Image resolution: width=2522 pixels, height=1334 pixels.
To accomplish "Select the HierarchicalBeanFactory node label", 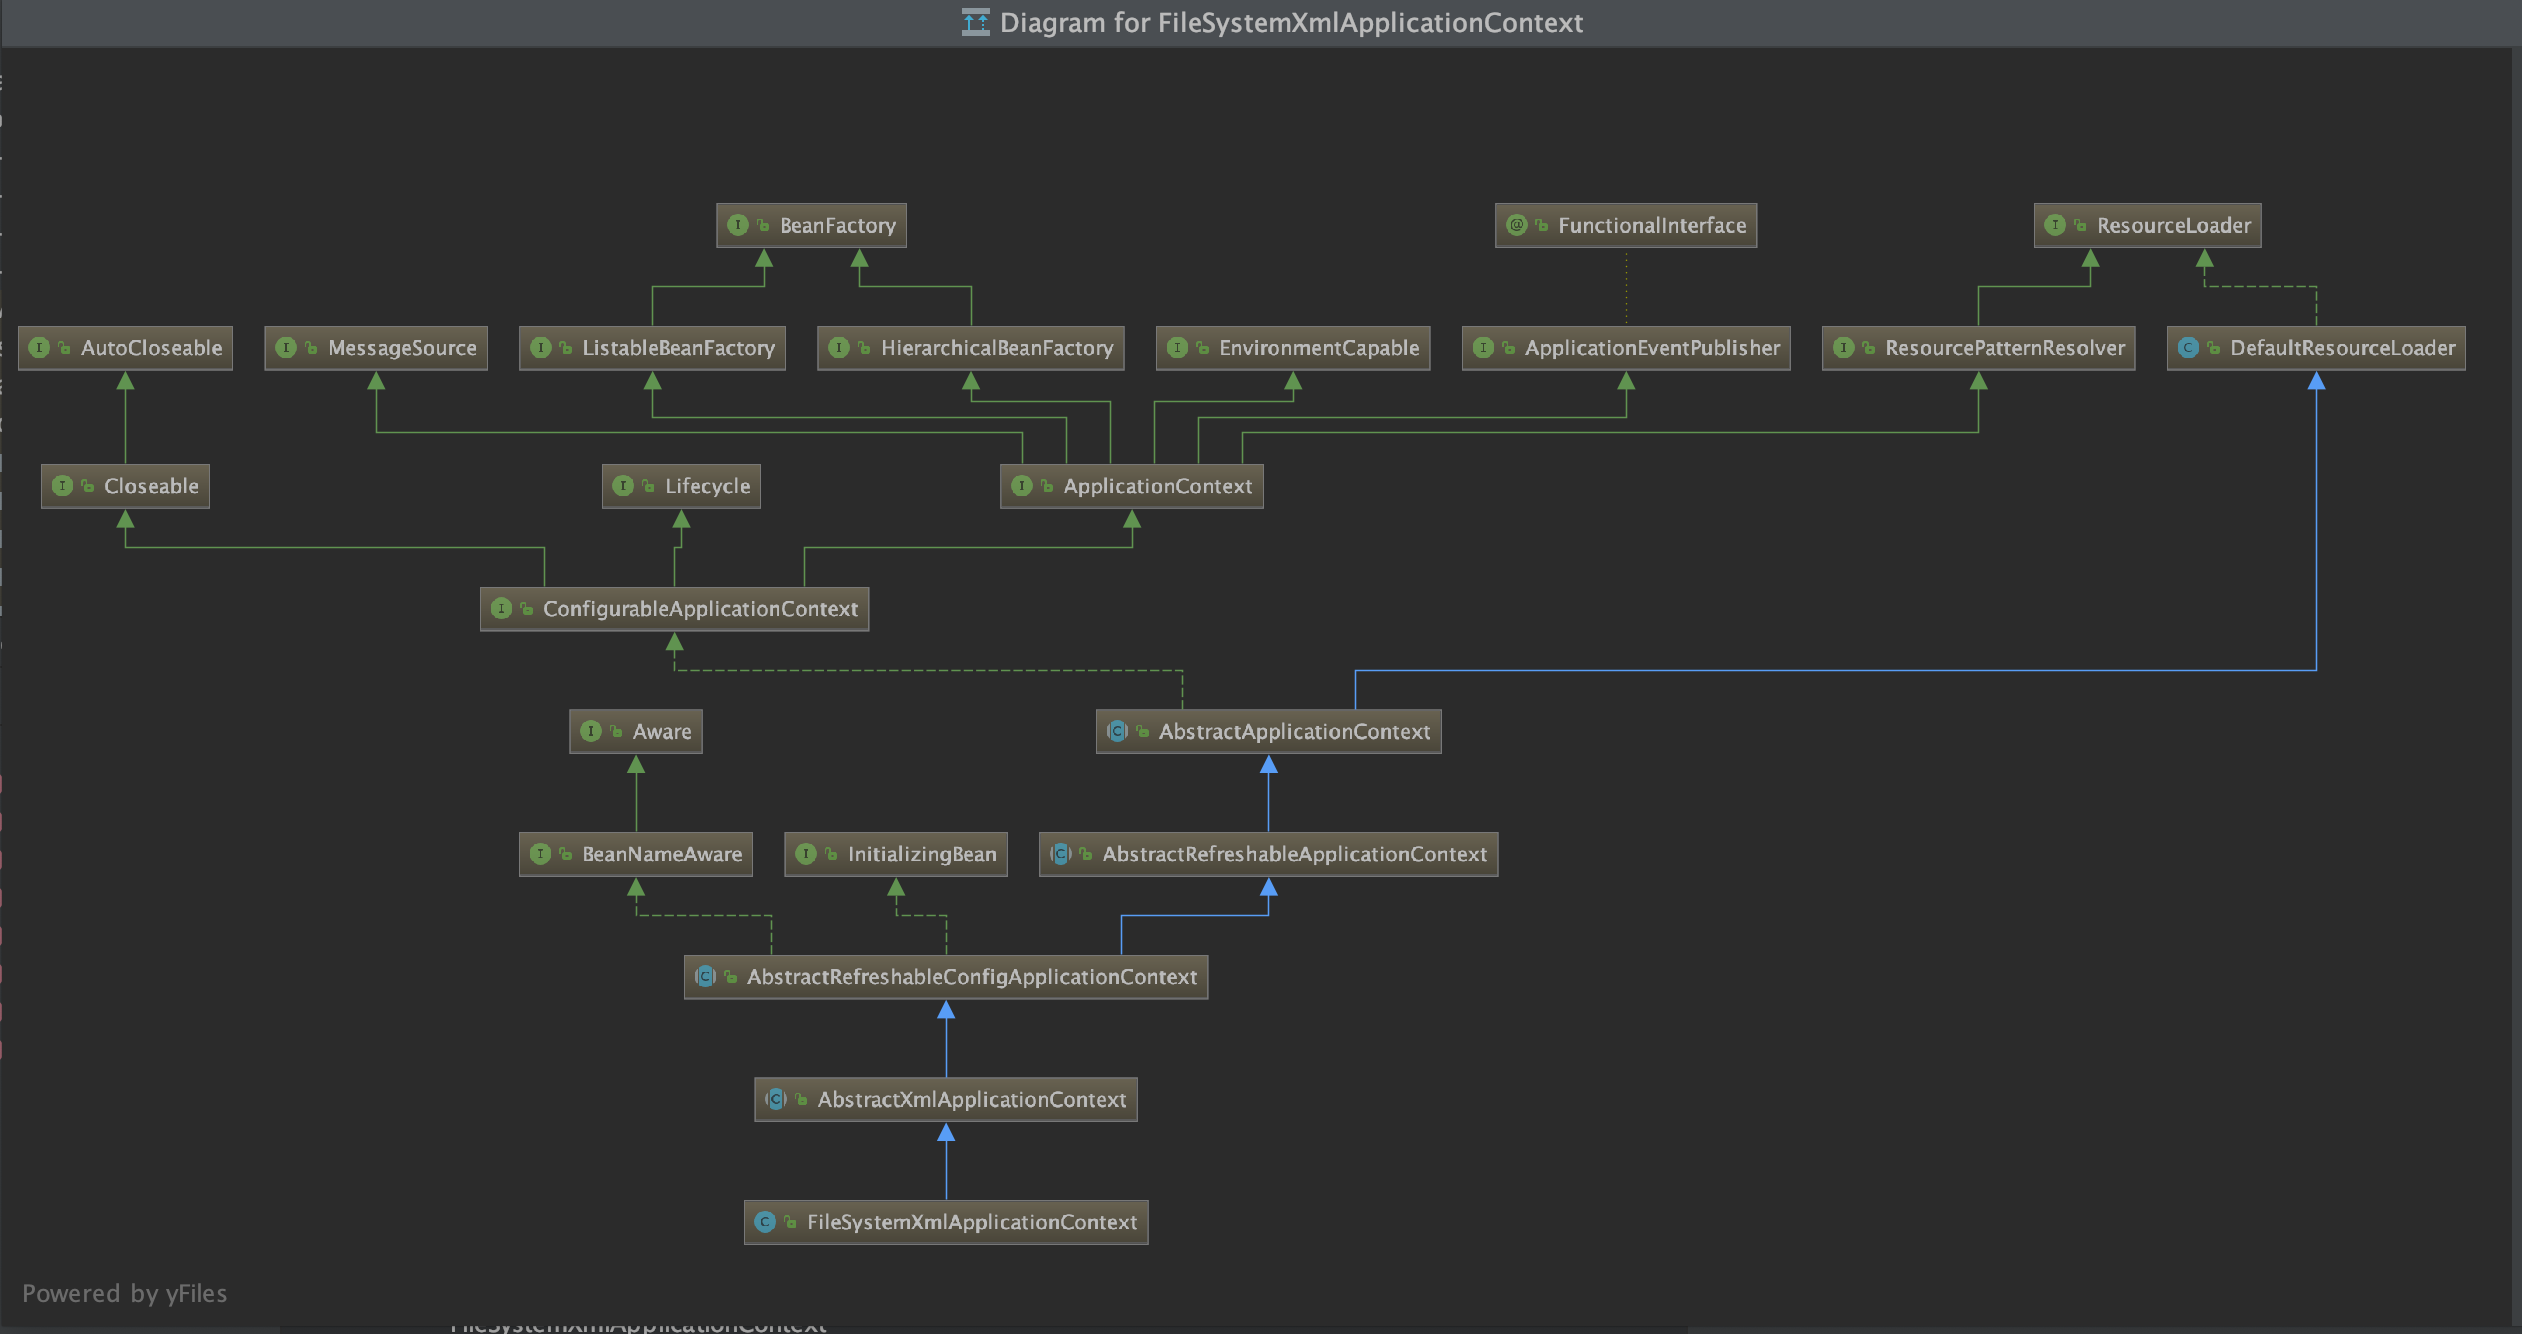I will pyautogui.click(x=997, y=348).
